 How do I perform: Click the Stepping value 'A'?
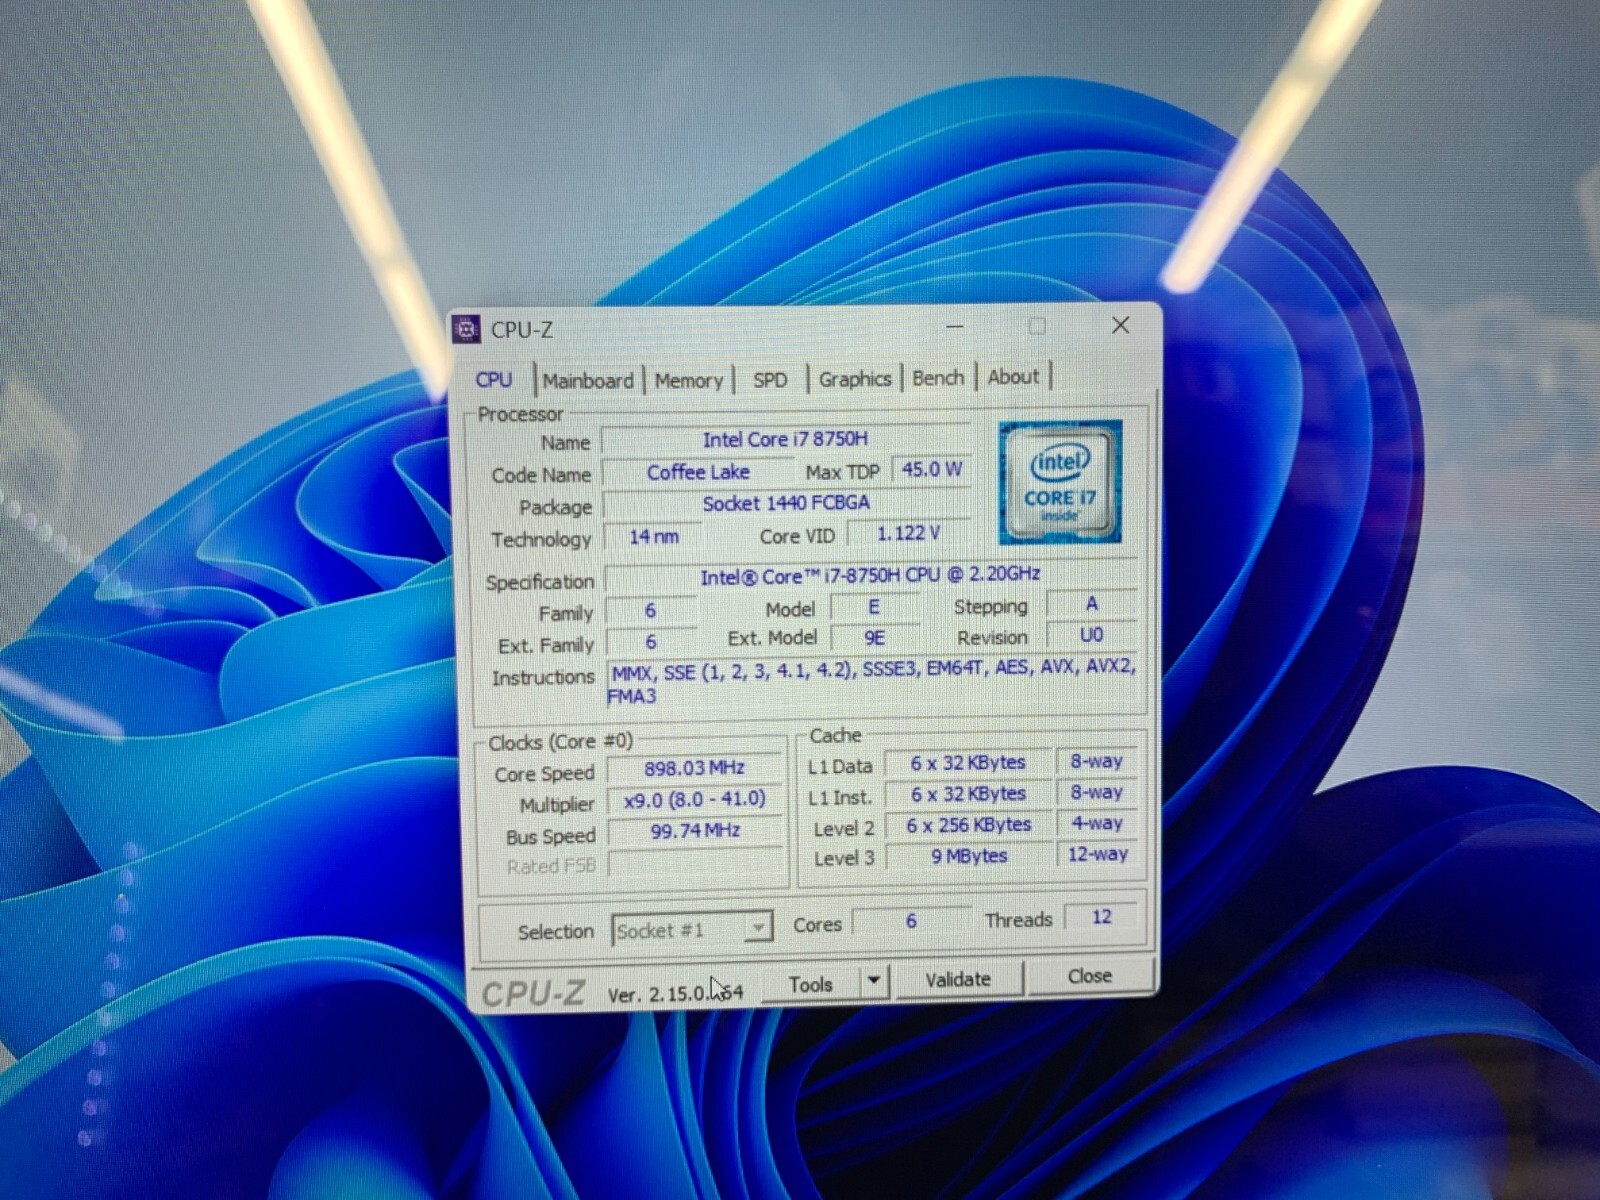1091,604
